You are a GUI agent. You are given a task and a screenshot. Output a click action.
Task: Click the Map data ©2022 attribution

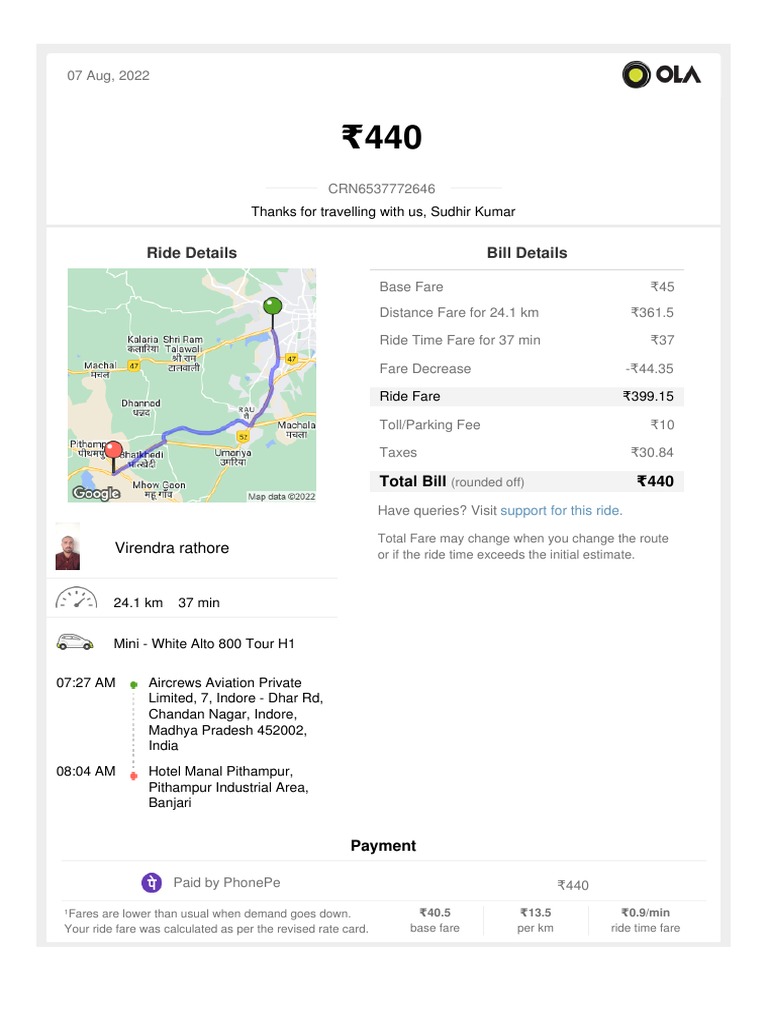(281, 496)
